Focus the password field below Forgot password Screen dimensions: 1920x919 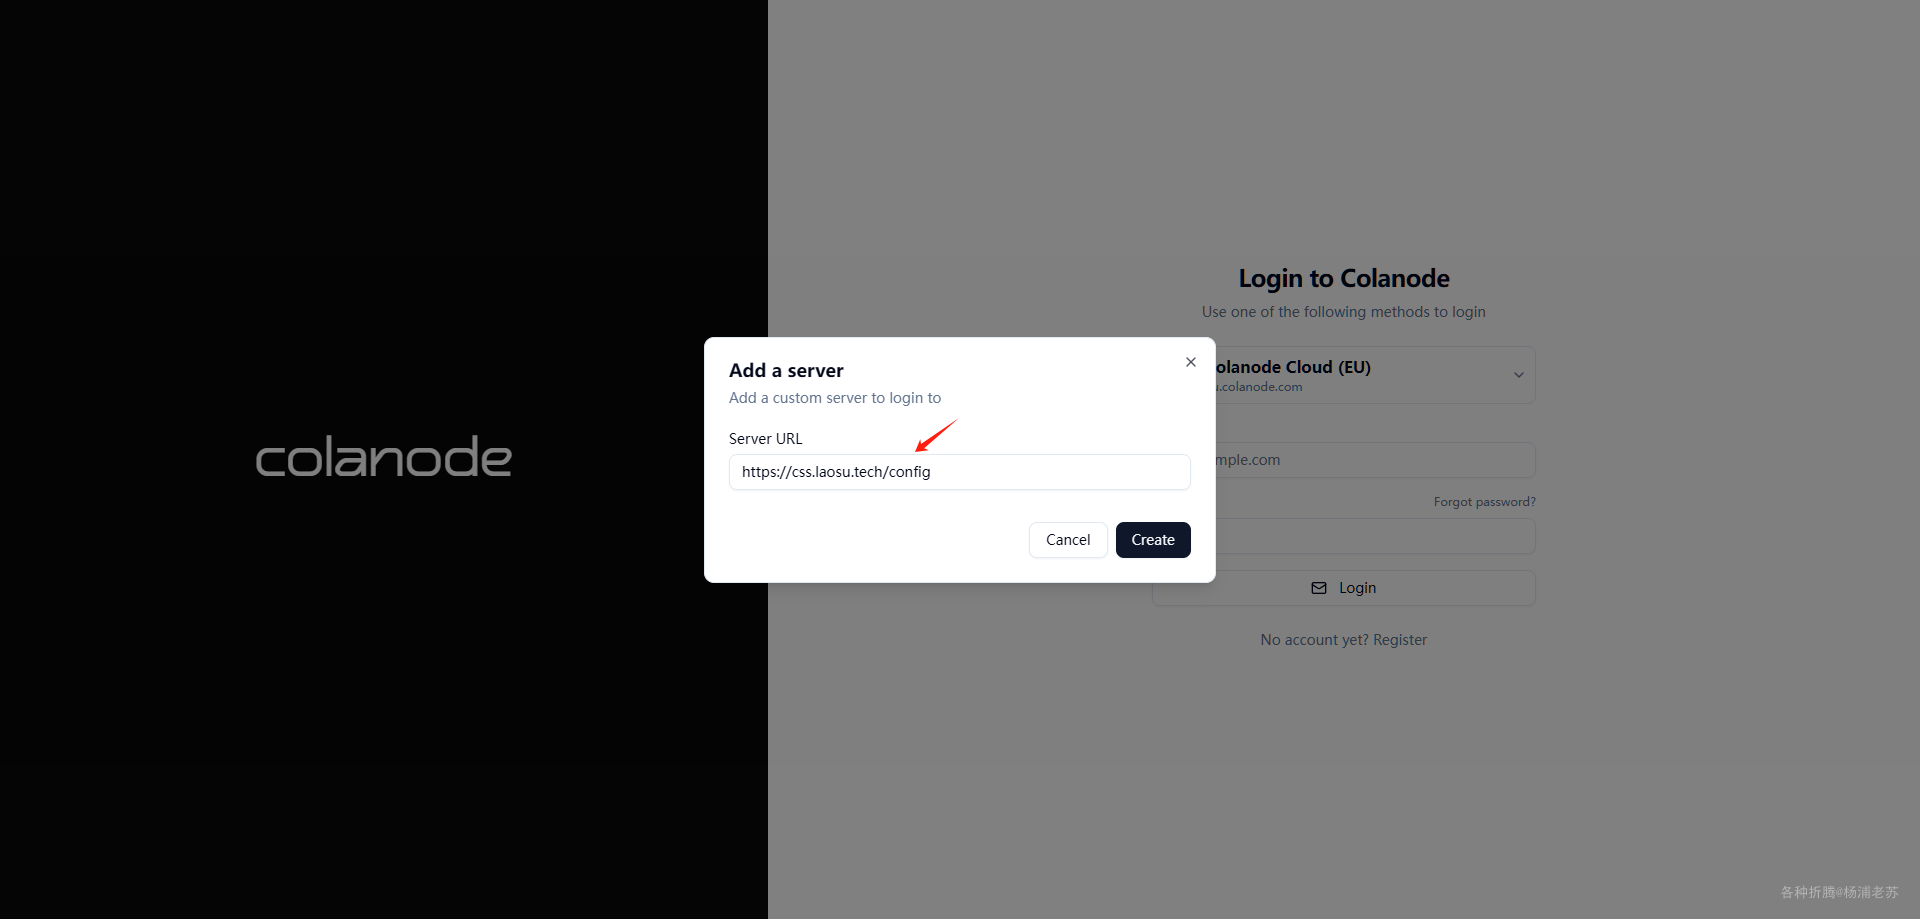point(1375,536)
